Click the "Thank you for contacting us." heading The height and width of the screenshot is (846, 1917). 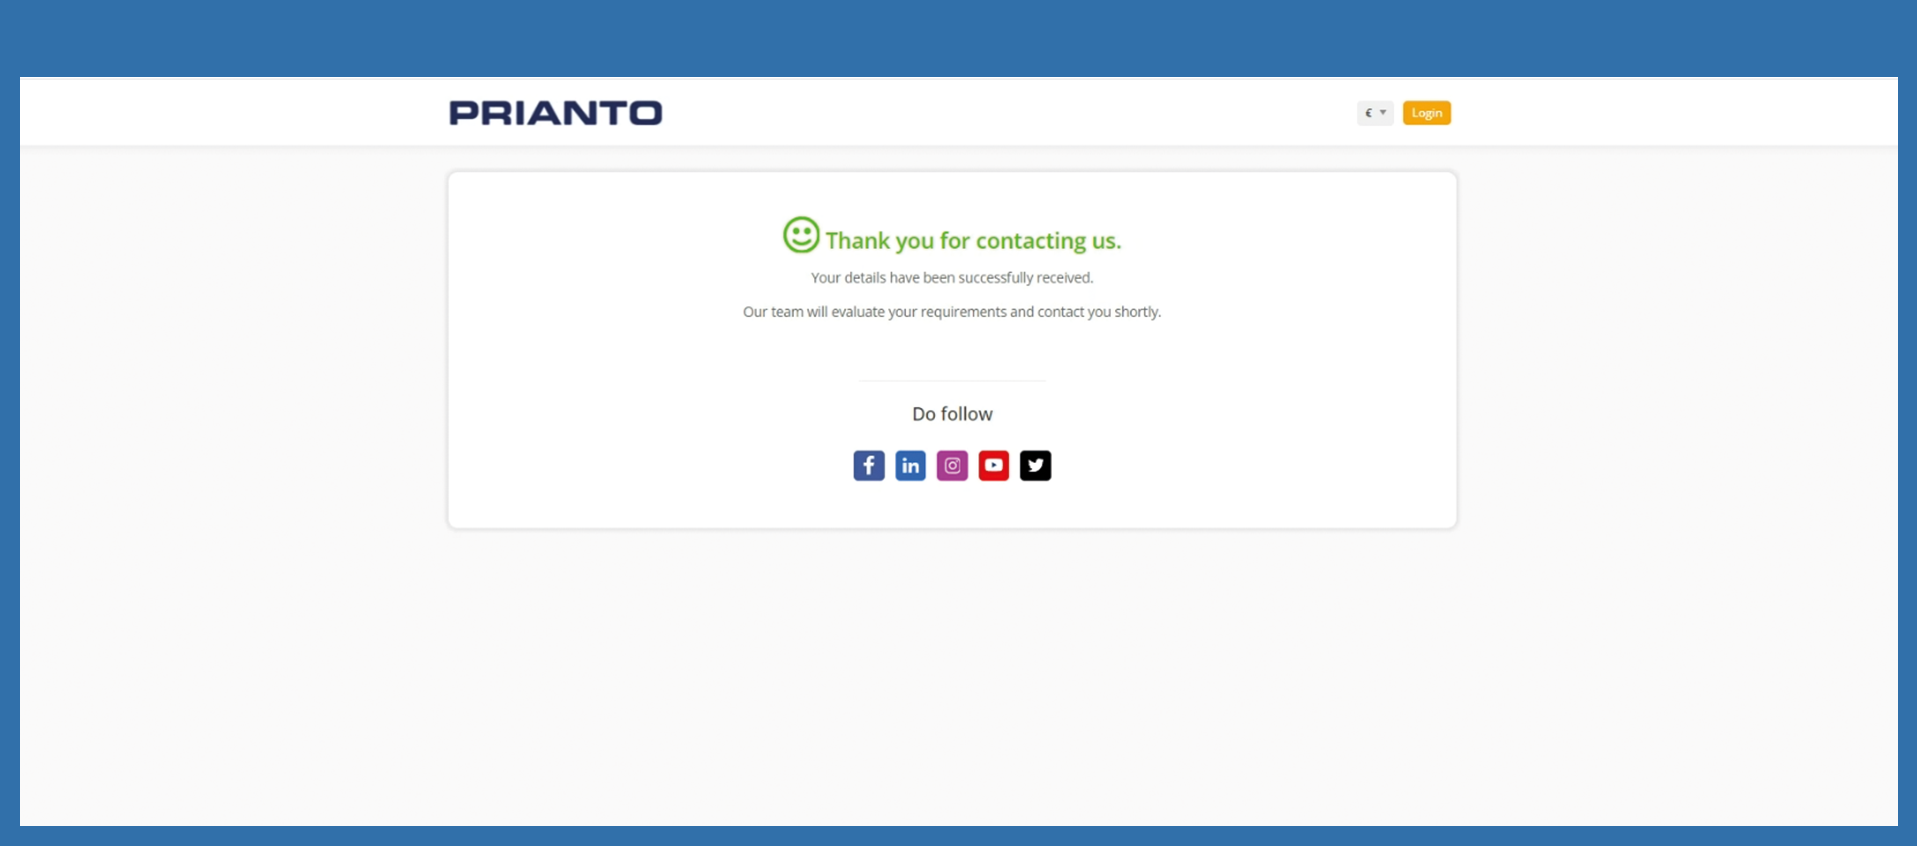click(973, 241)
